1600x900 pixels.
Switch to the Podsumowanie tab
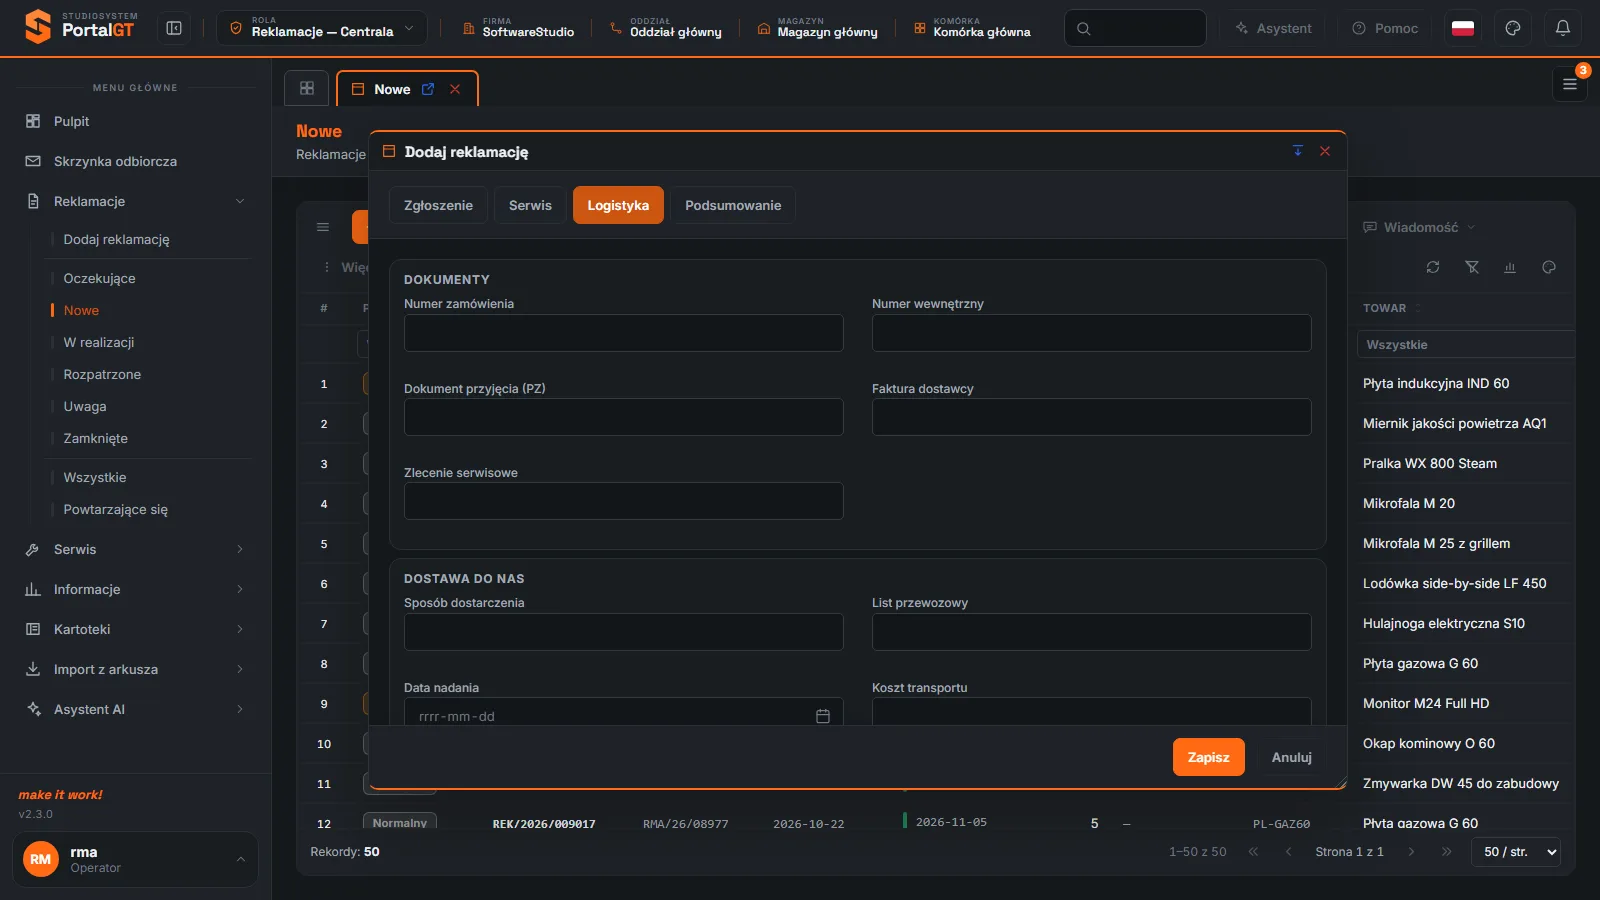[x=733, y=205]
